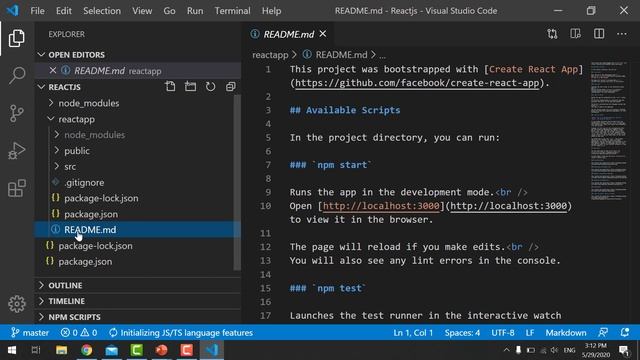
Task: Click the editor minimap
Action: point(609,131)
